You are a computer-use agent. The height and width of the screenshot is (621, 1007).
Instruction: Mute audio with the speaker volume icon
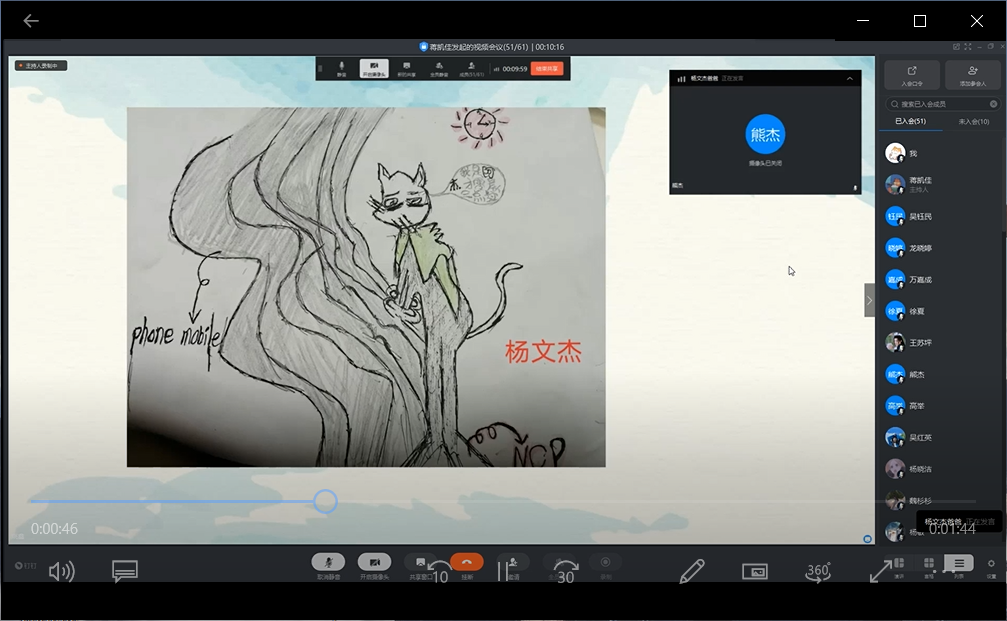point(61,571)
